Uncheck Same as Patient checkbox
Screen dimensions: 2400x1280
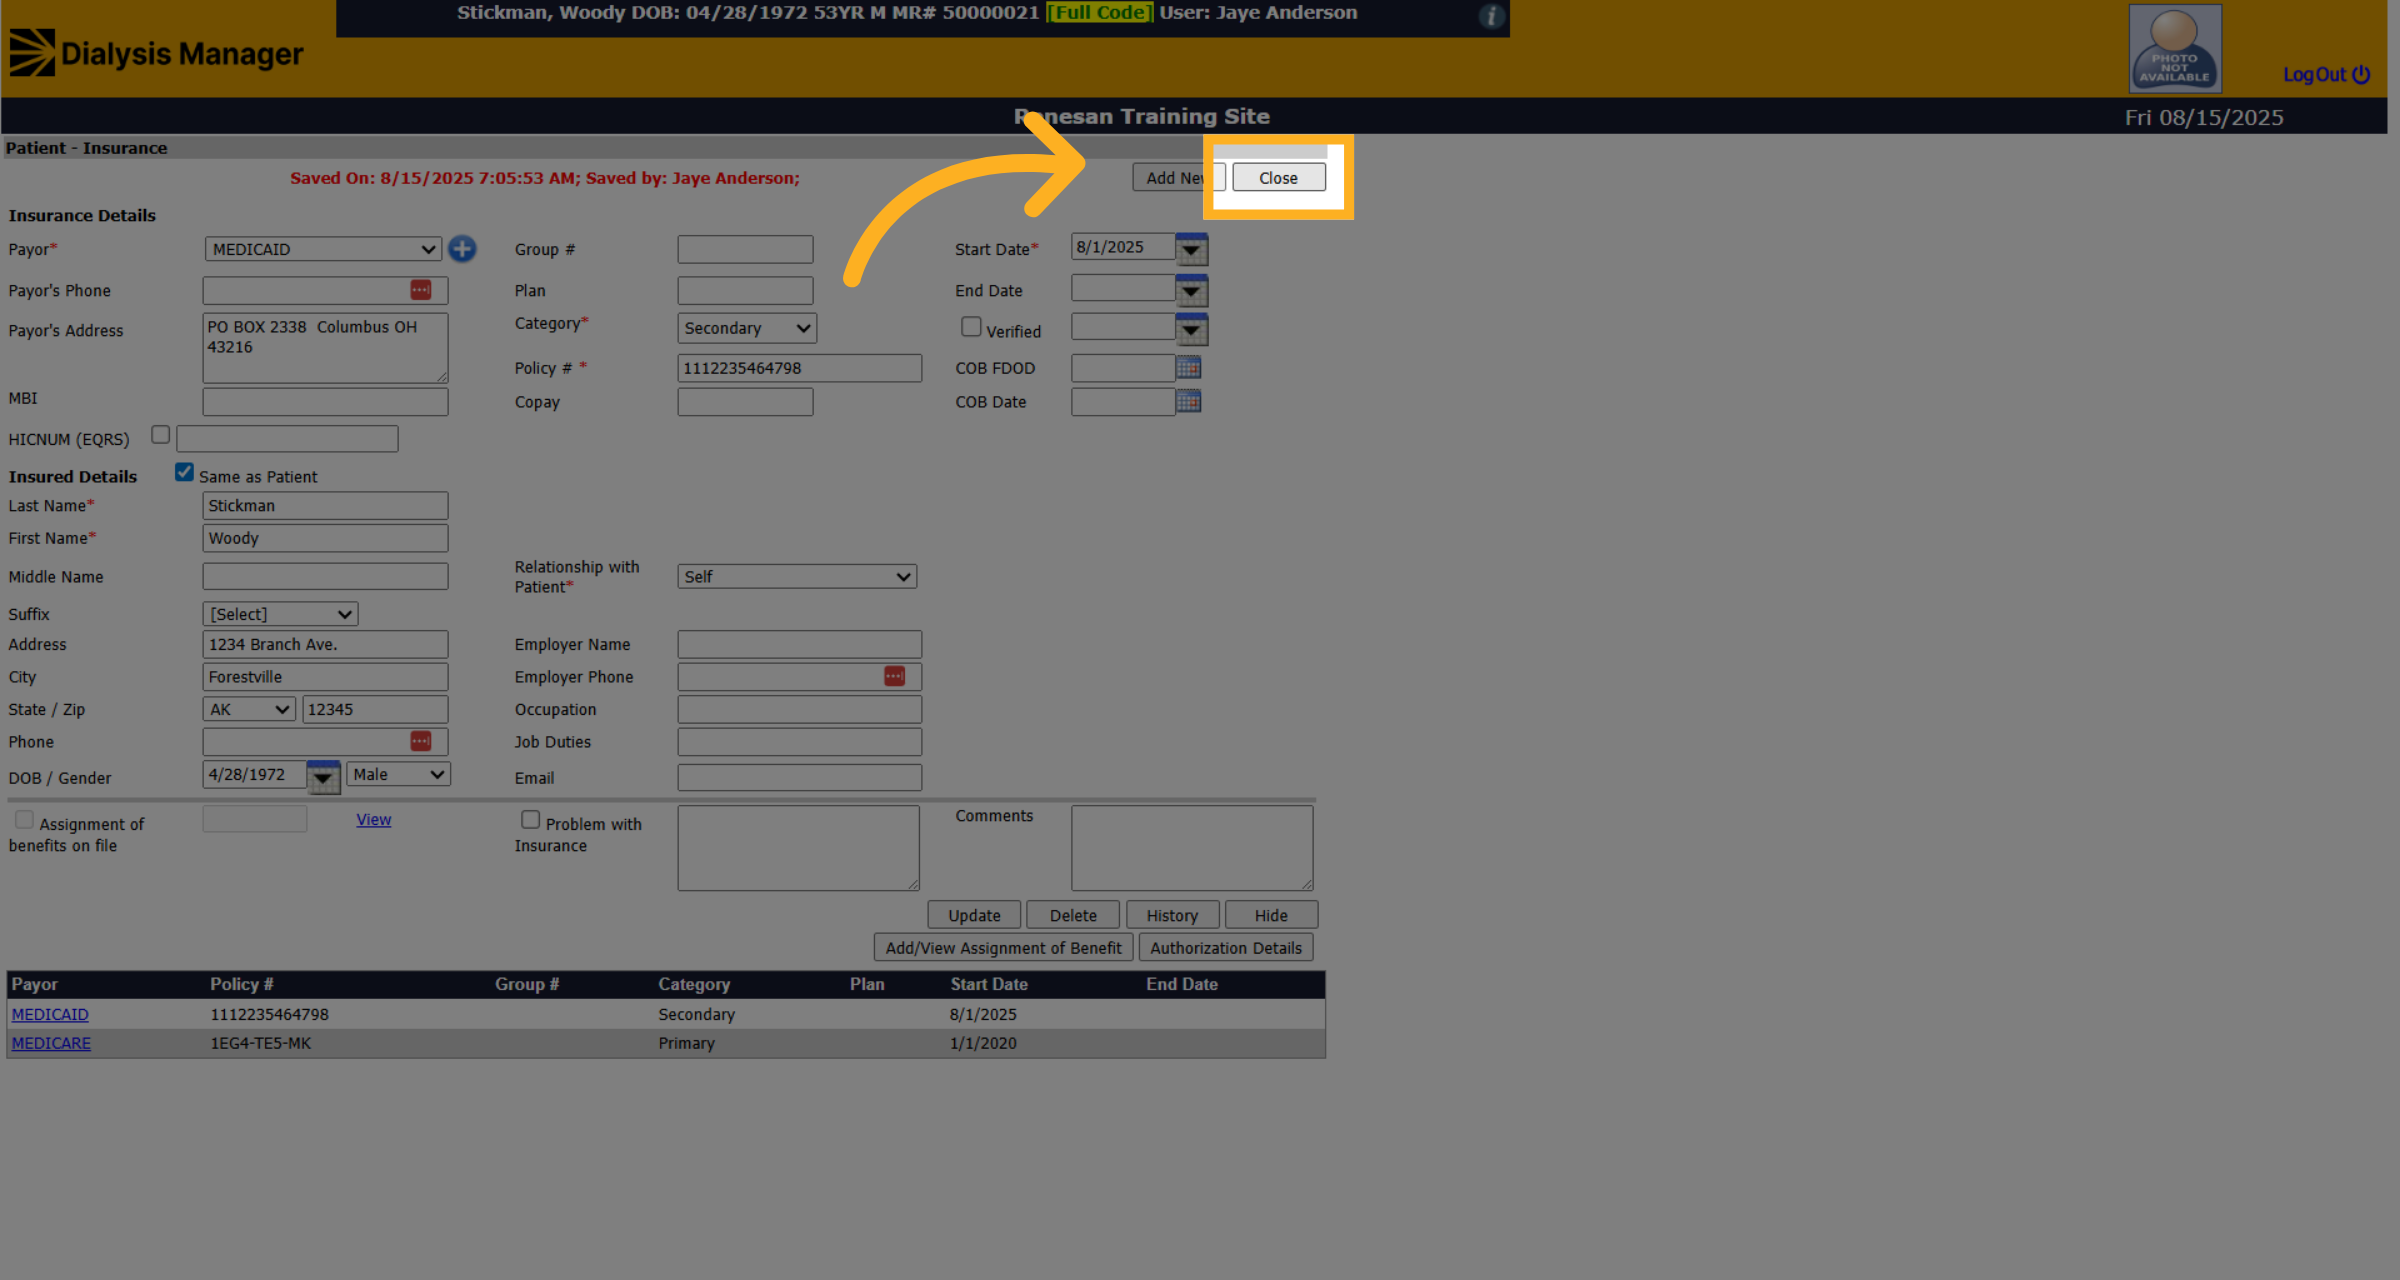(184, 472)
